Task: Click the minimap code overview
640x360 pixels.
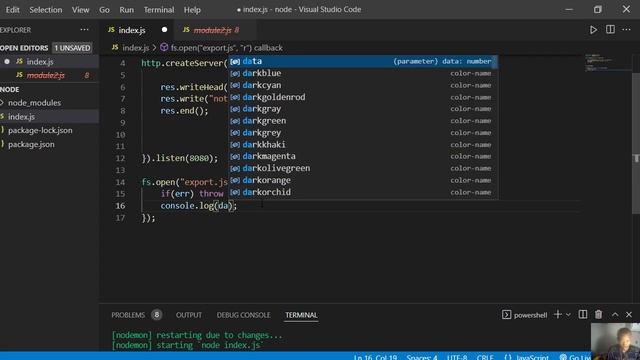Action: coord(607,62)
